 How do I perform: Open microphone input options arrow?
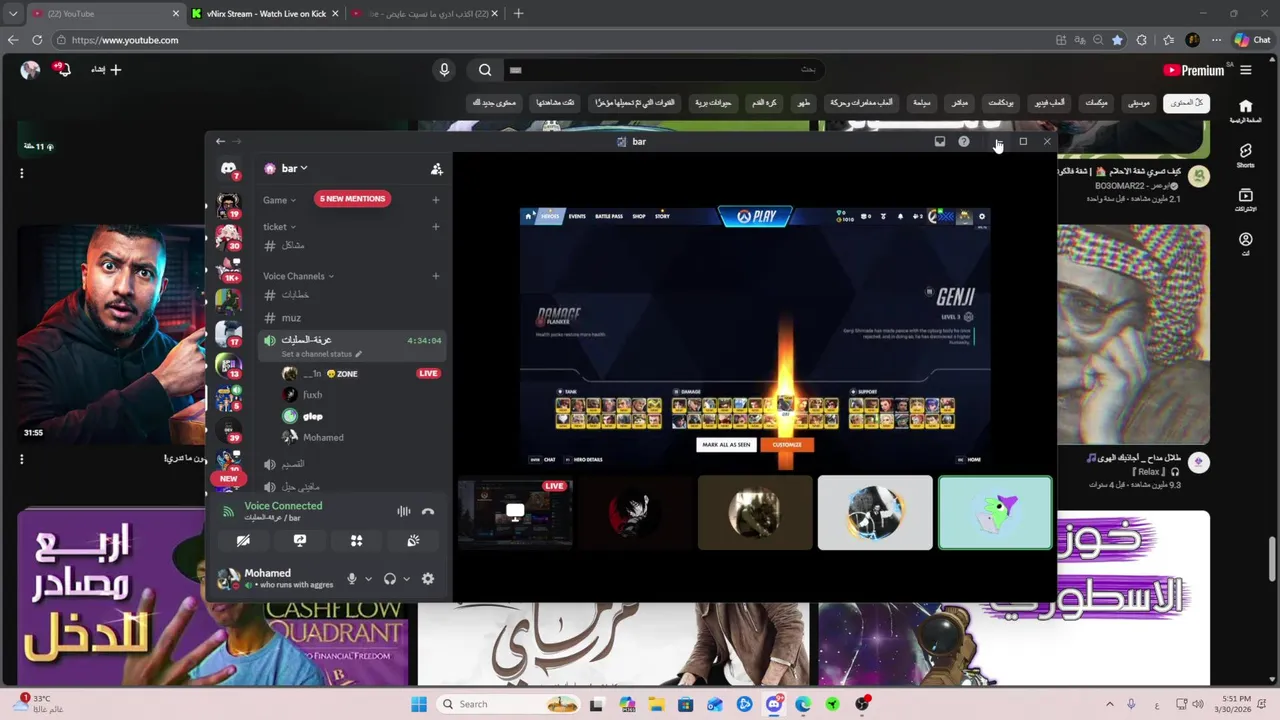[x=368, y=579]
